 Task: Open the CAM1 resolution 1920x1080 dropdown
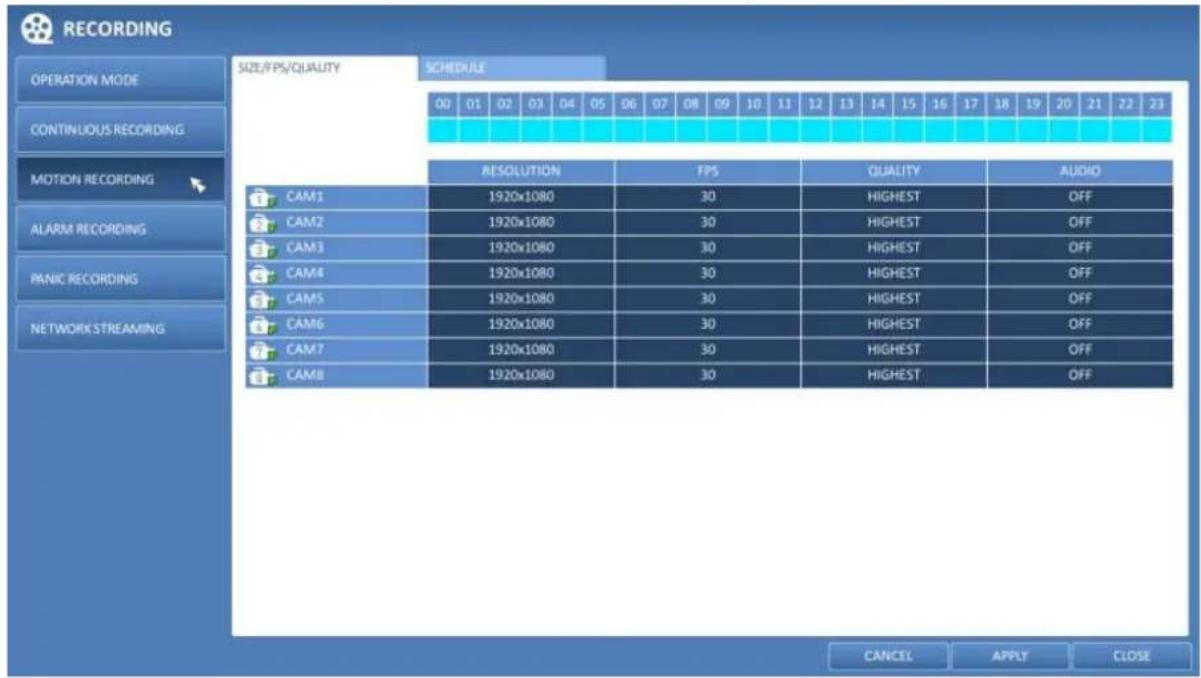(521, 198)
